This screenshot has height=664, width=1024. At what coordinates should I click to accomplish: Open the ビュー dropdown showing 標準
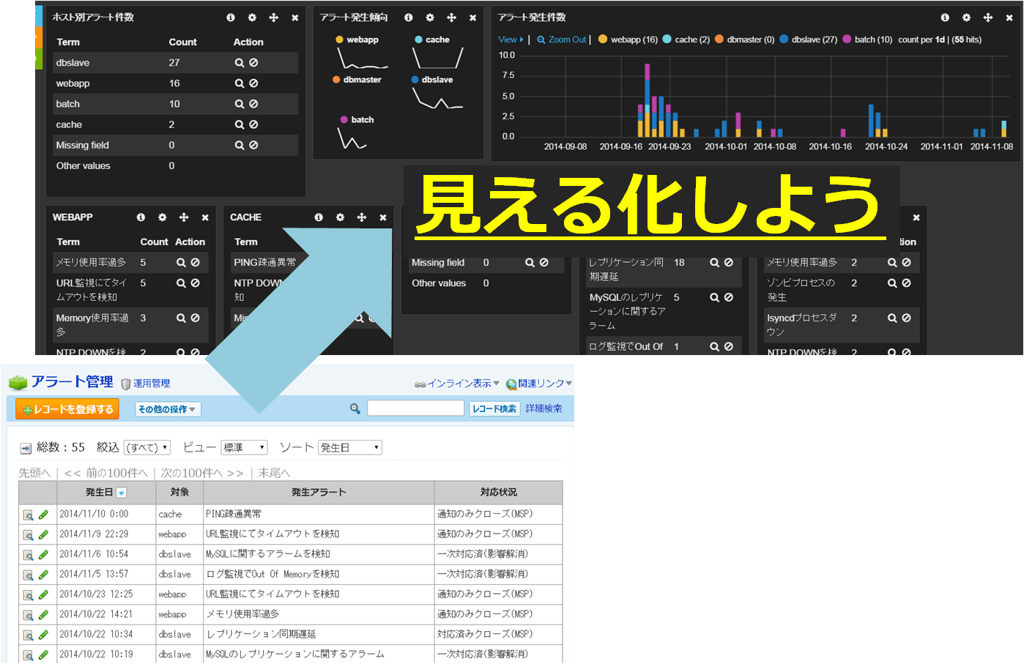click(x=242, y=446)
